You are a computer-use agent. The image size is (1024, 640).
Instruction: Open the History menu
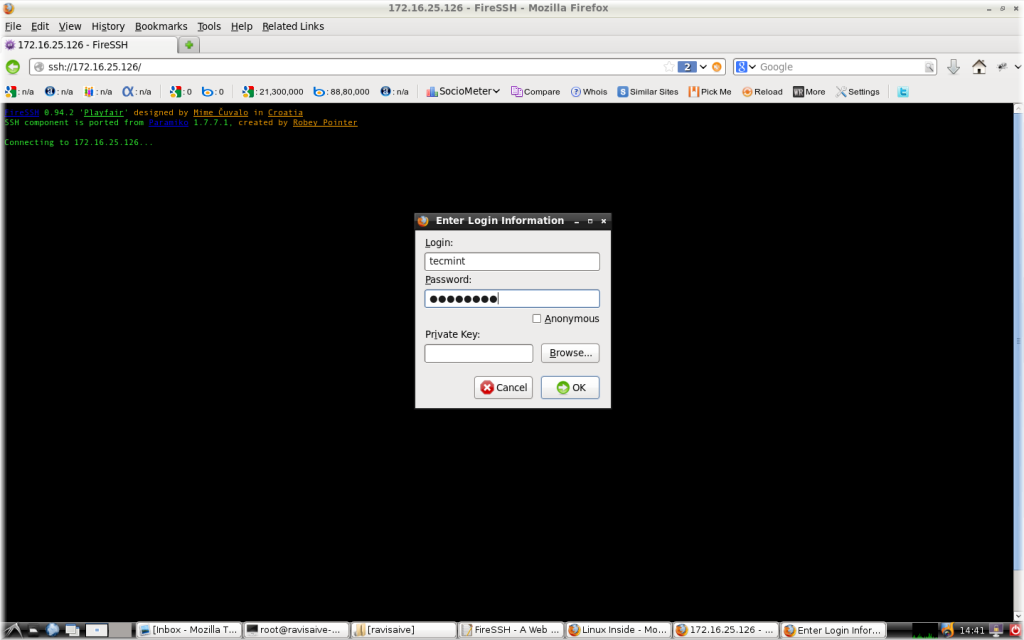(108, 26)
